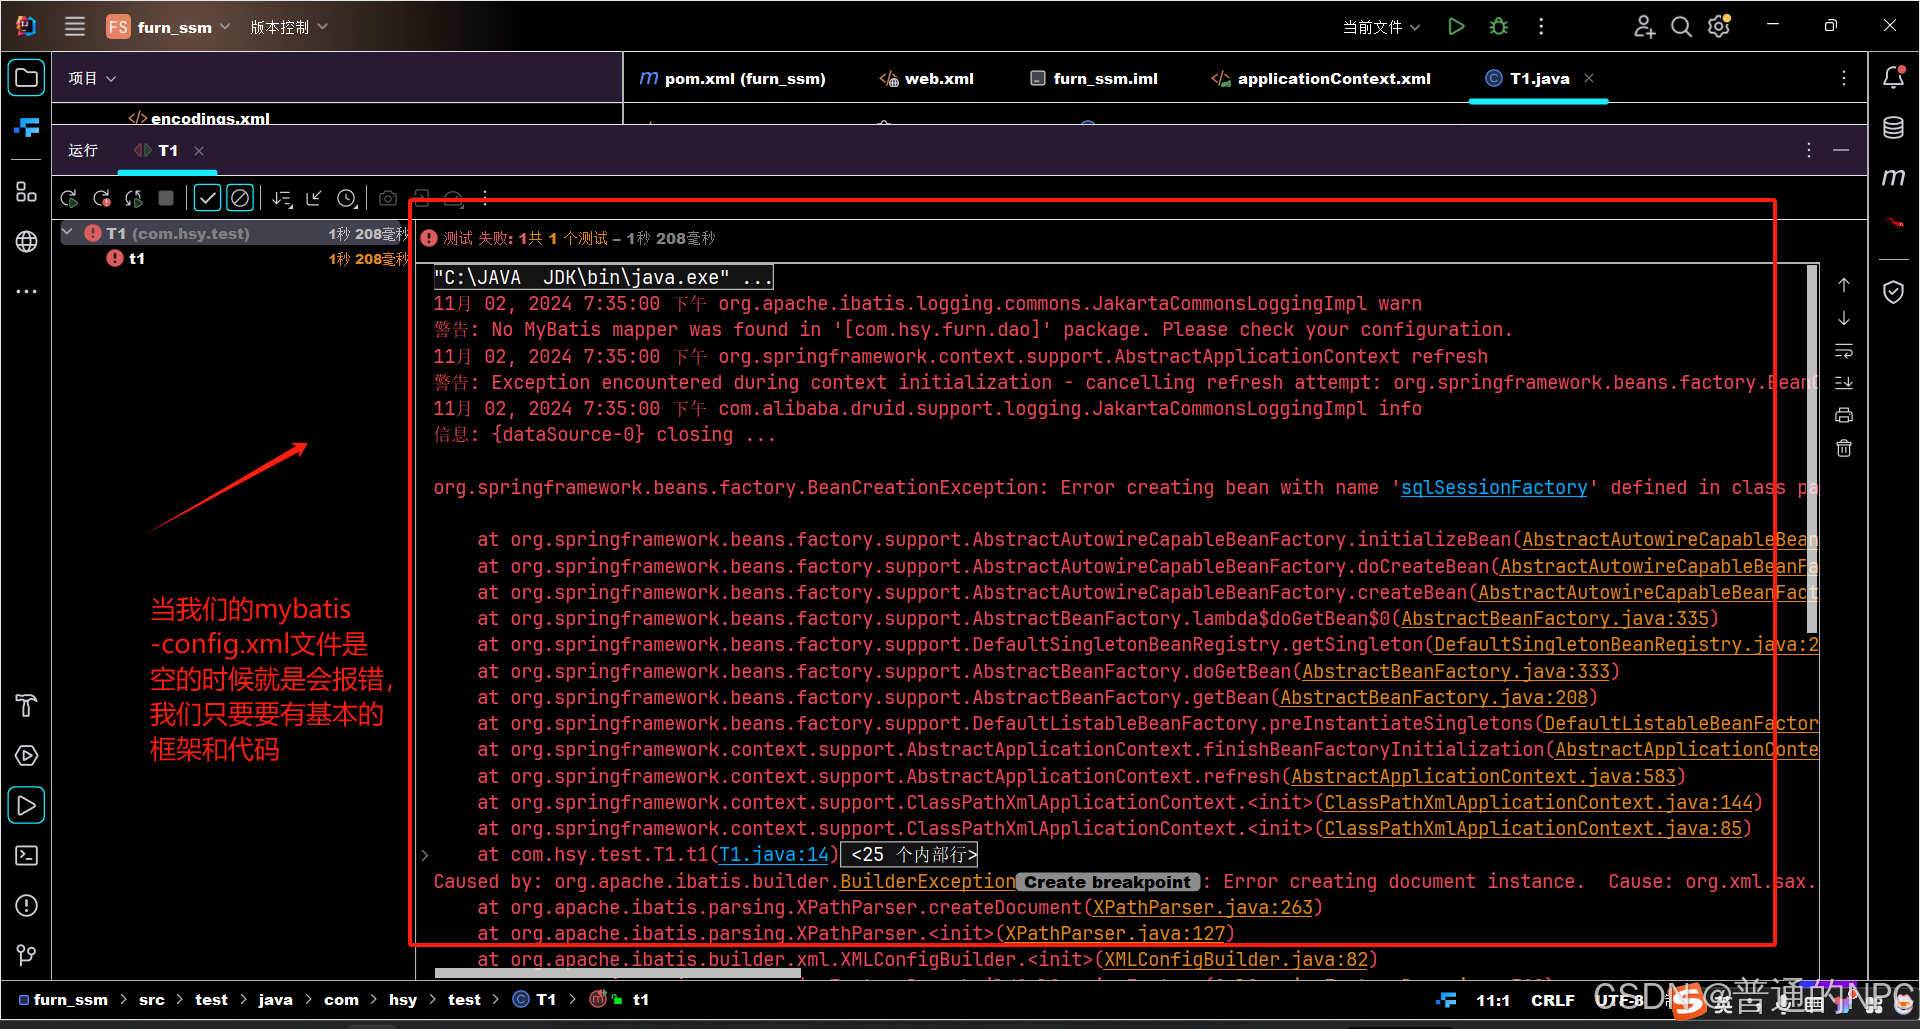1920x1029 pixels.
Task: Toggle auto-test rerun icon
Action: (x=134, y=198)
